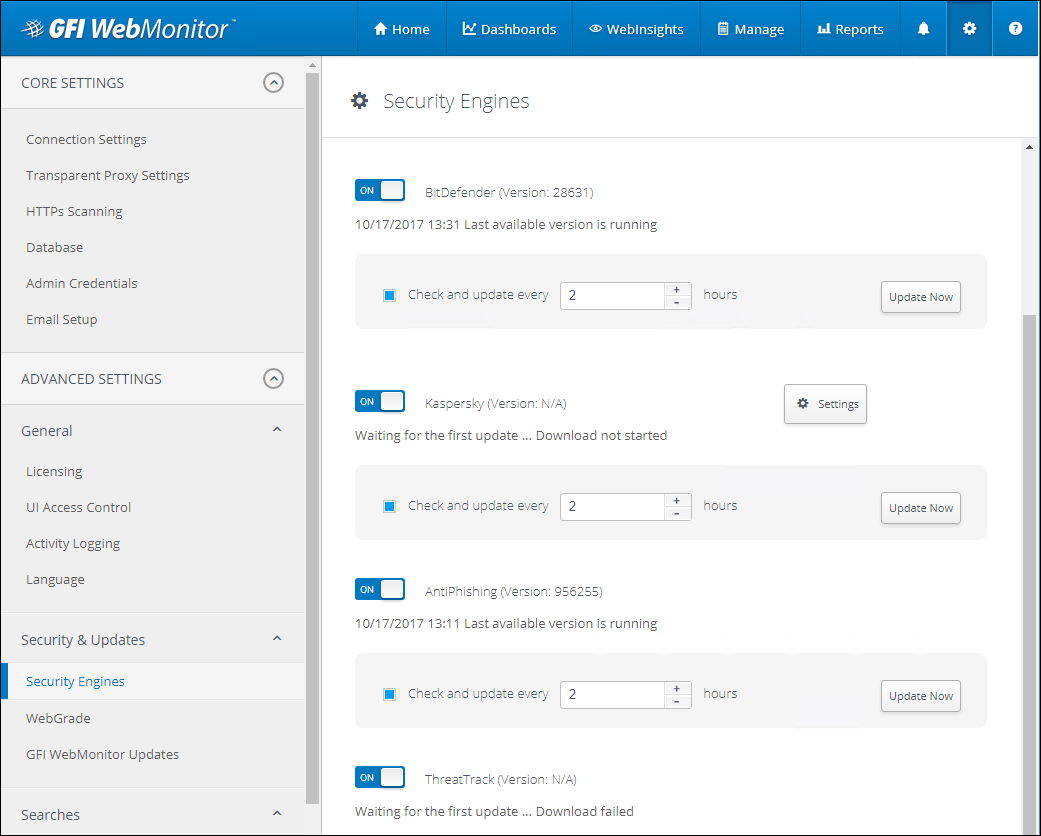The width and height of the screenshot is (1041, 836).
Task: Click the sidebar scroll up arrow
Action: click(x=313, y=65)
